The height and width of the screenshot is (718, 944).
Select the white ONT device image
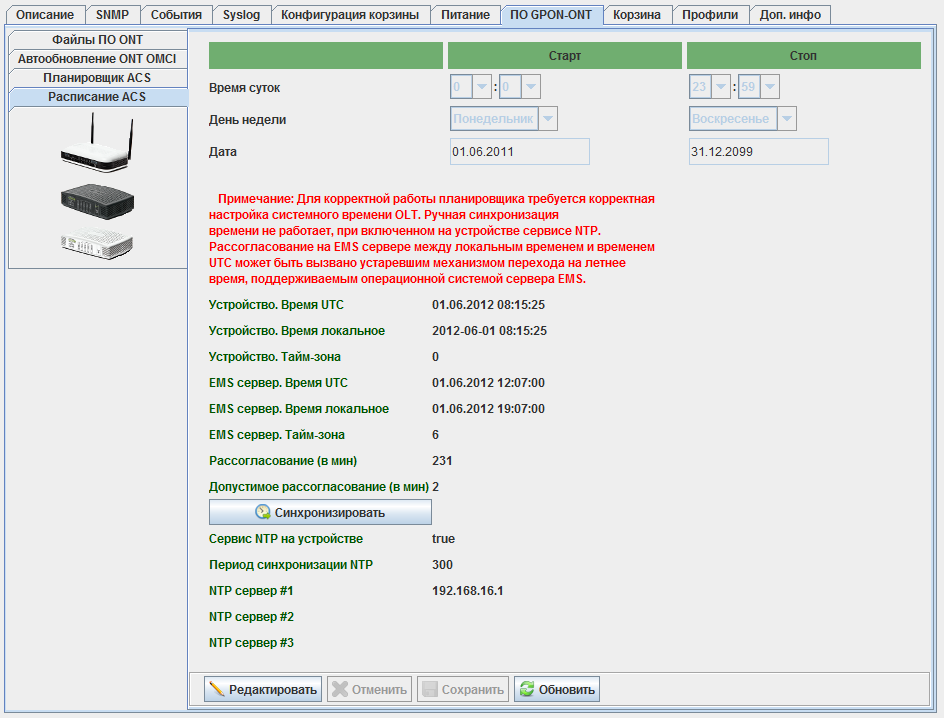97,243
